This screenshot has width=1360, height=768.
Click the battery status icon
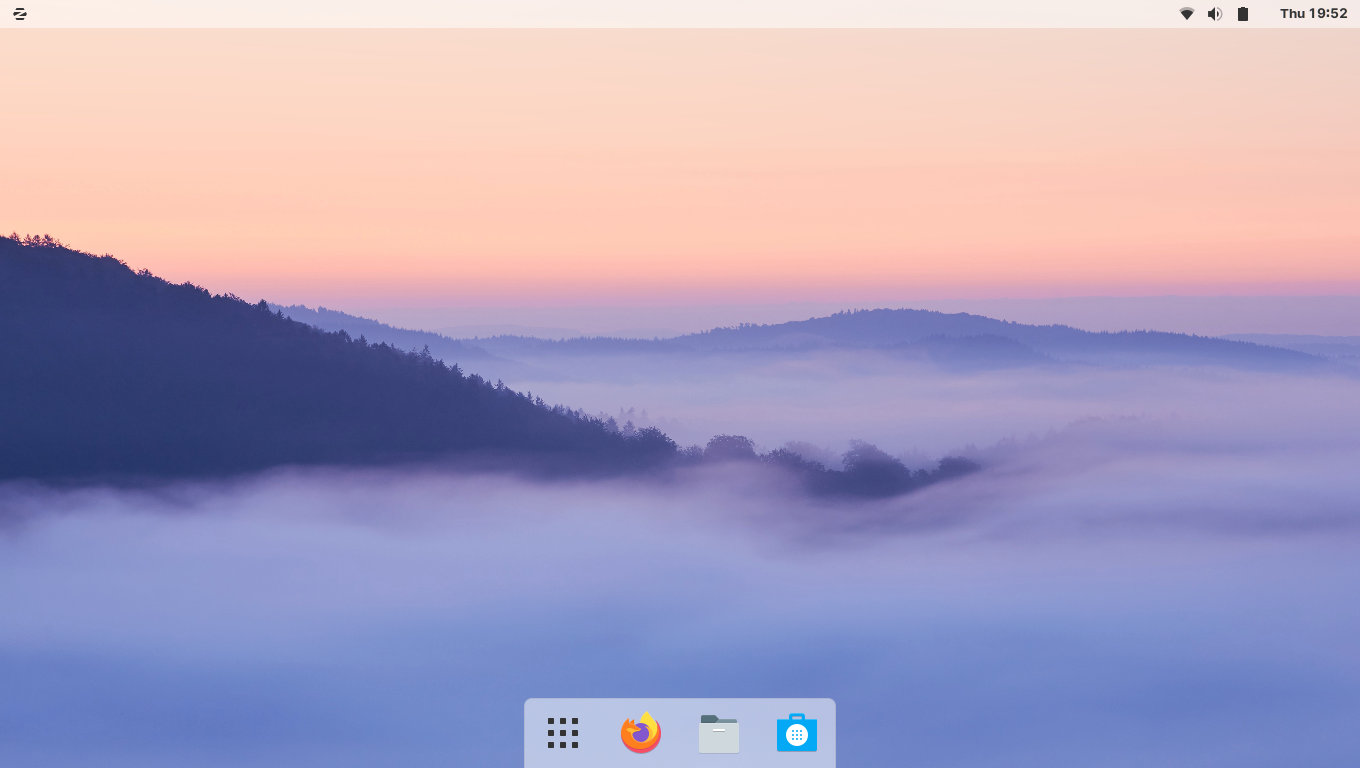(x=1243, y=14)
